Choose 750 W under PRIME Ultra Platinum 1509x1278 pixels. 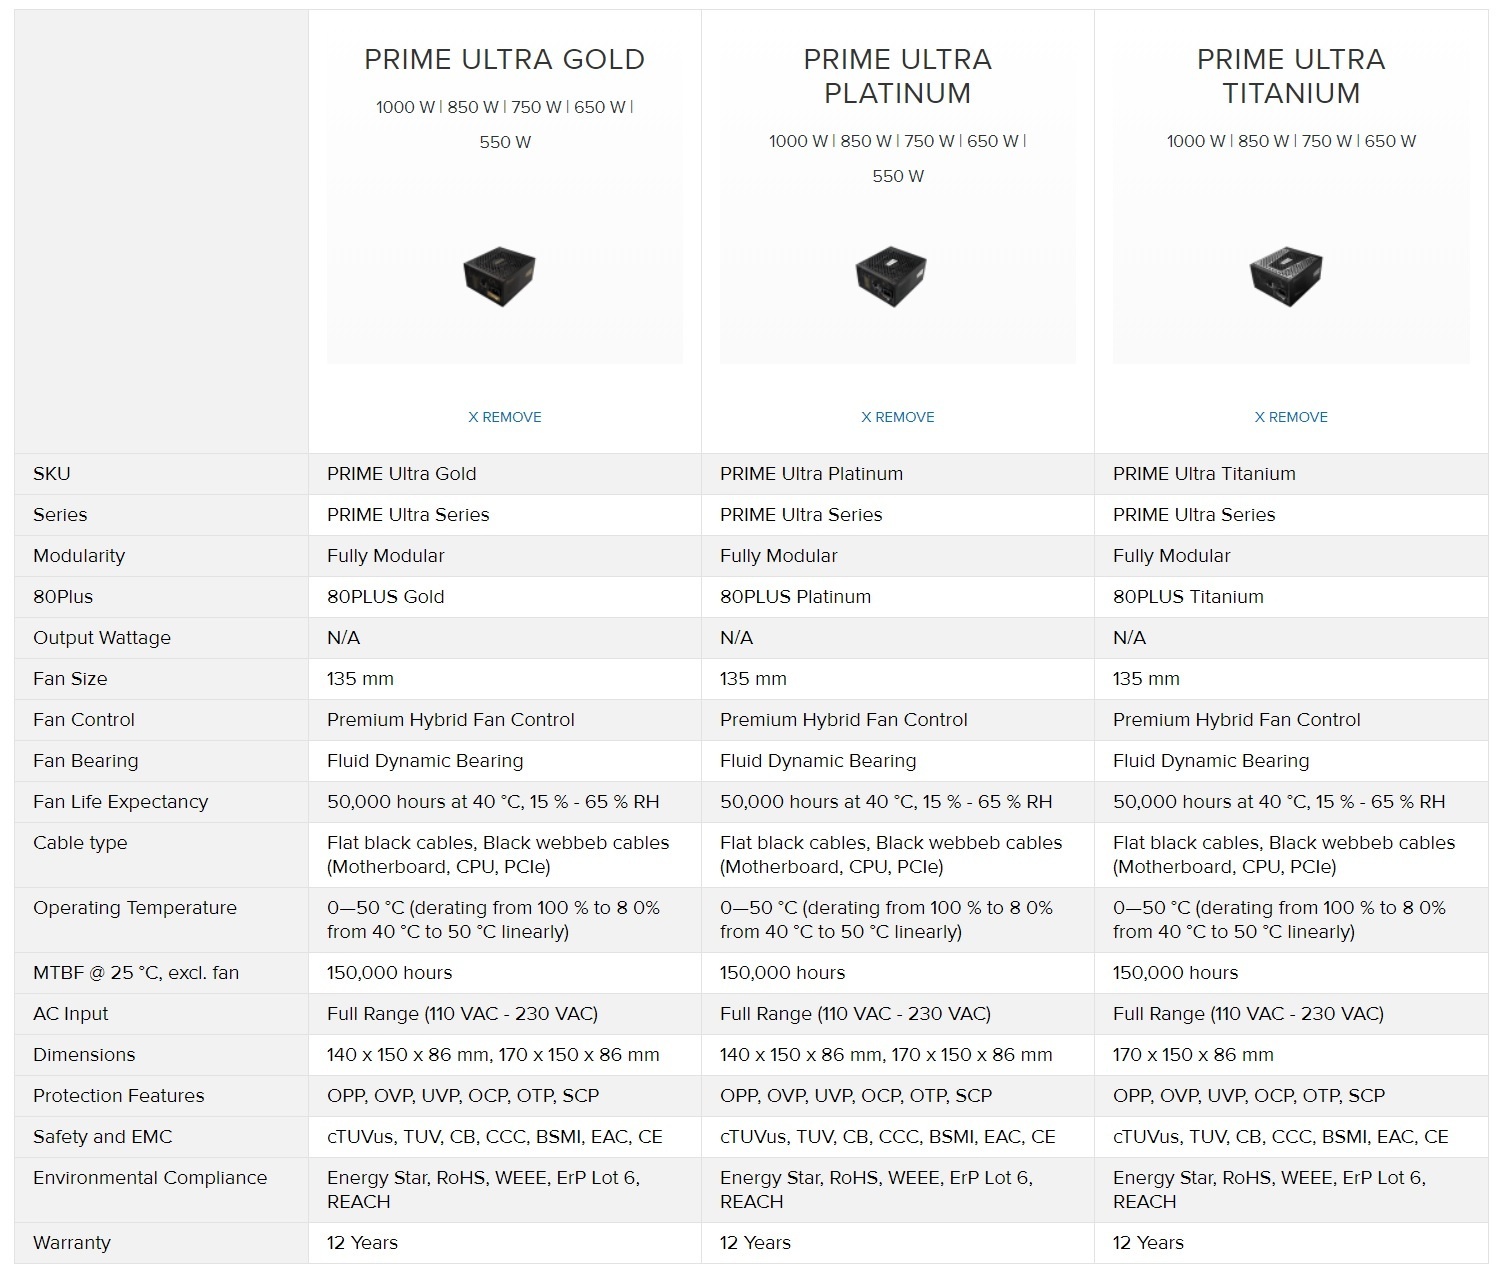click(929, 142)
